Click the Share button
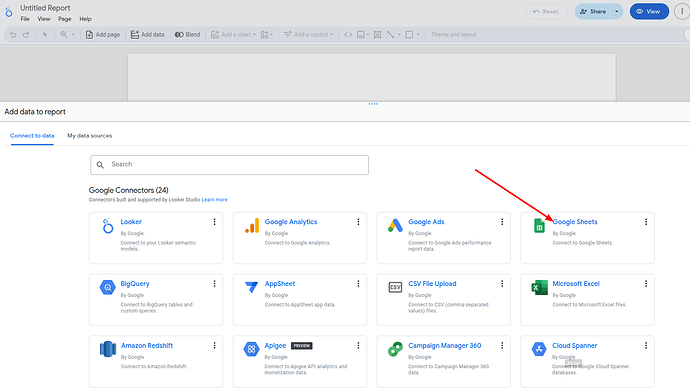Viewport: 690px width, 390px height. click(x=593, y=11)
